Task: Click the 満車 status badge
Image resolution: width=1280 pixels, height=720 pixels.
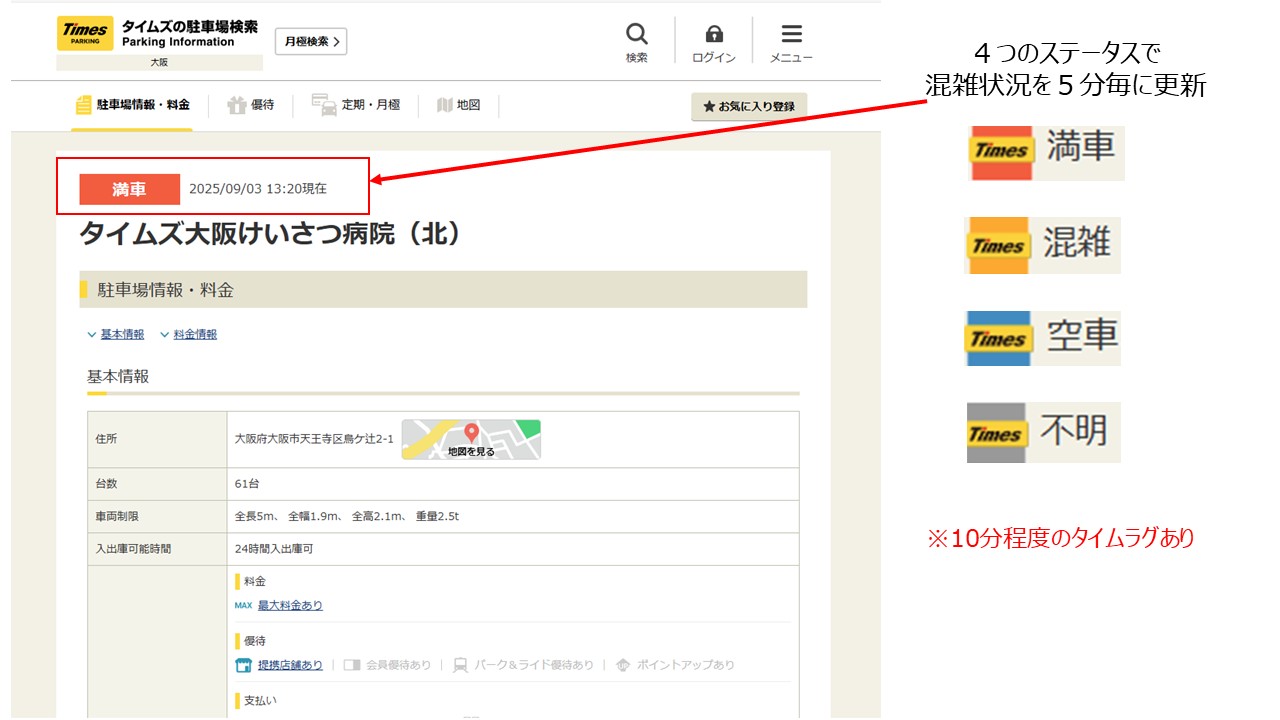Action: 130,189
